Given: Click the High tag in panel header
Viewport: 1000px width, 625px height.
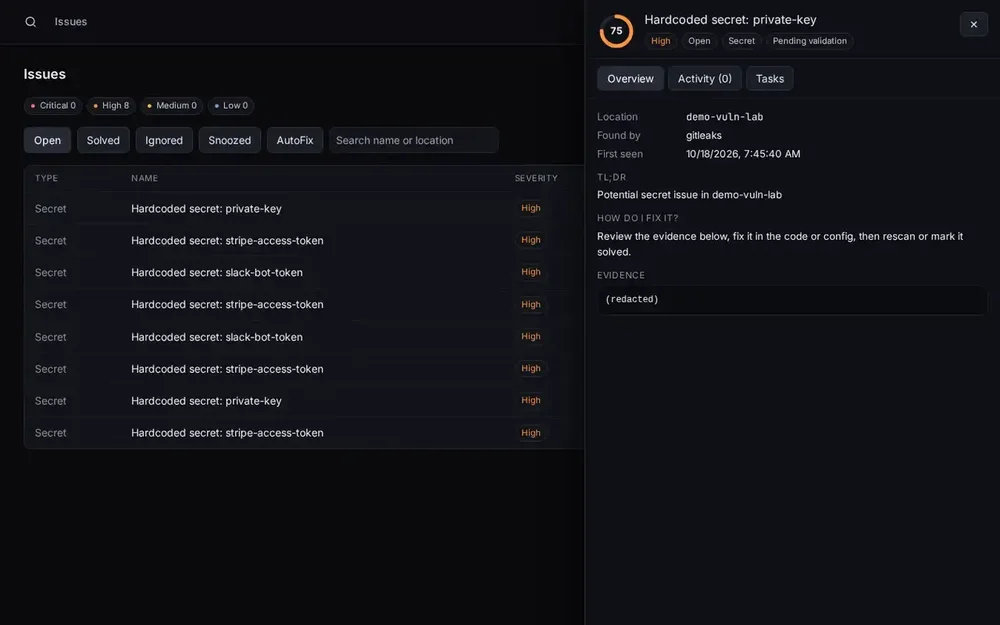Looking at the screenshot, I should [x=660, y=41].
